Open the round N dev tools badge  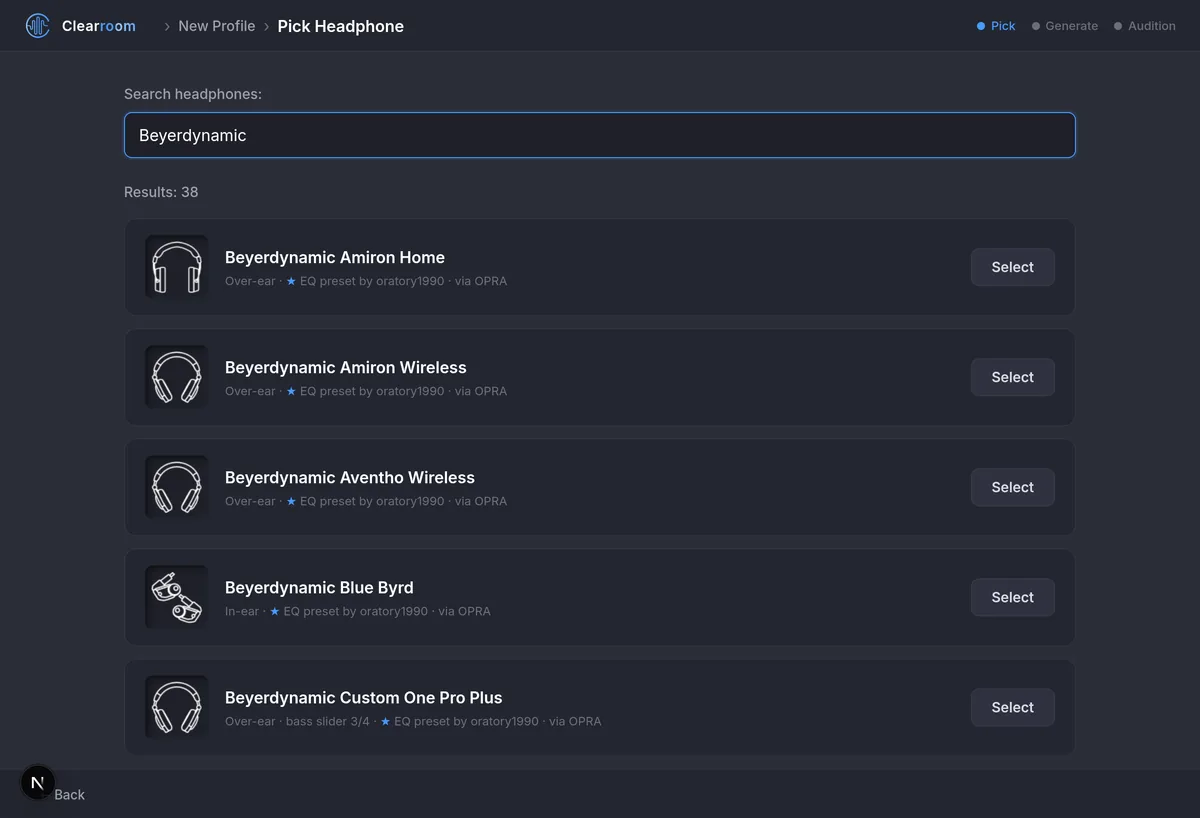pos(38,783)
